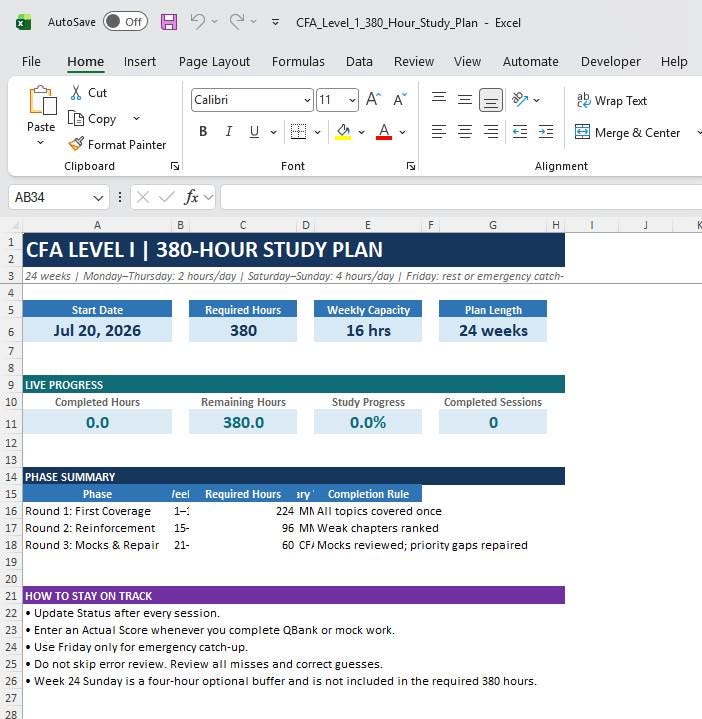Open Orientation dropdown arrow
The height and width of the screenshot is (719, 702).
536,100
